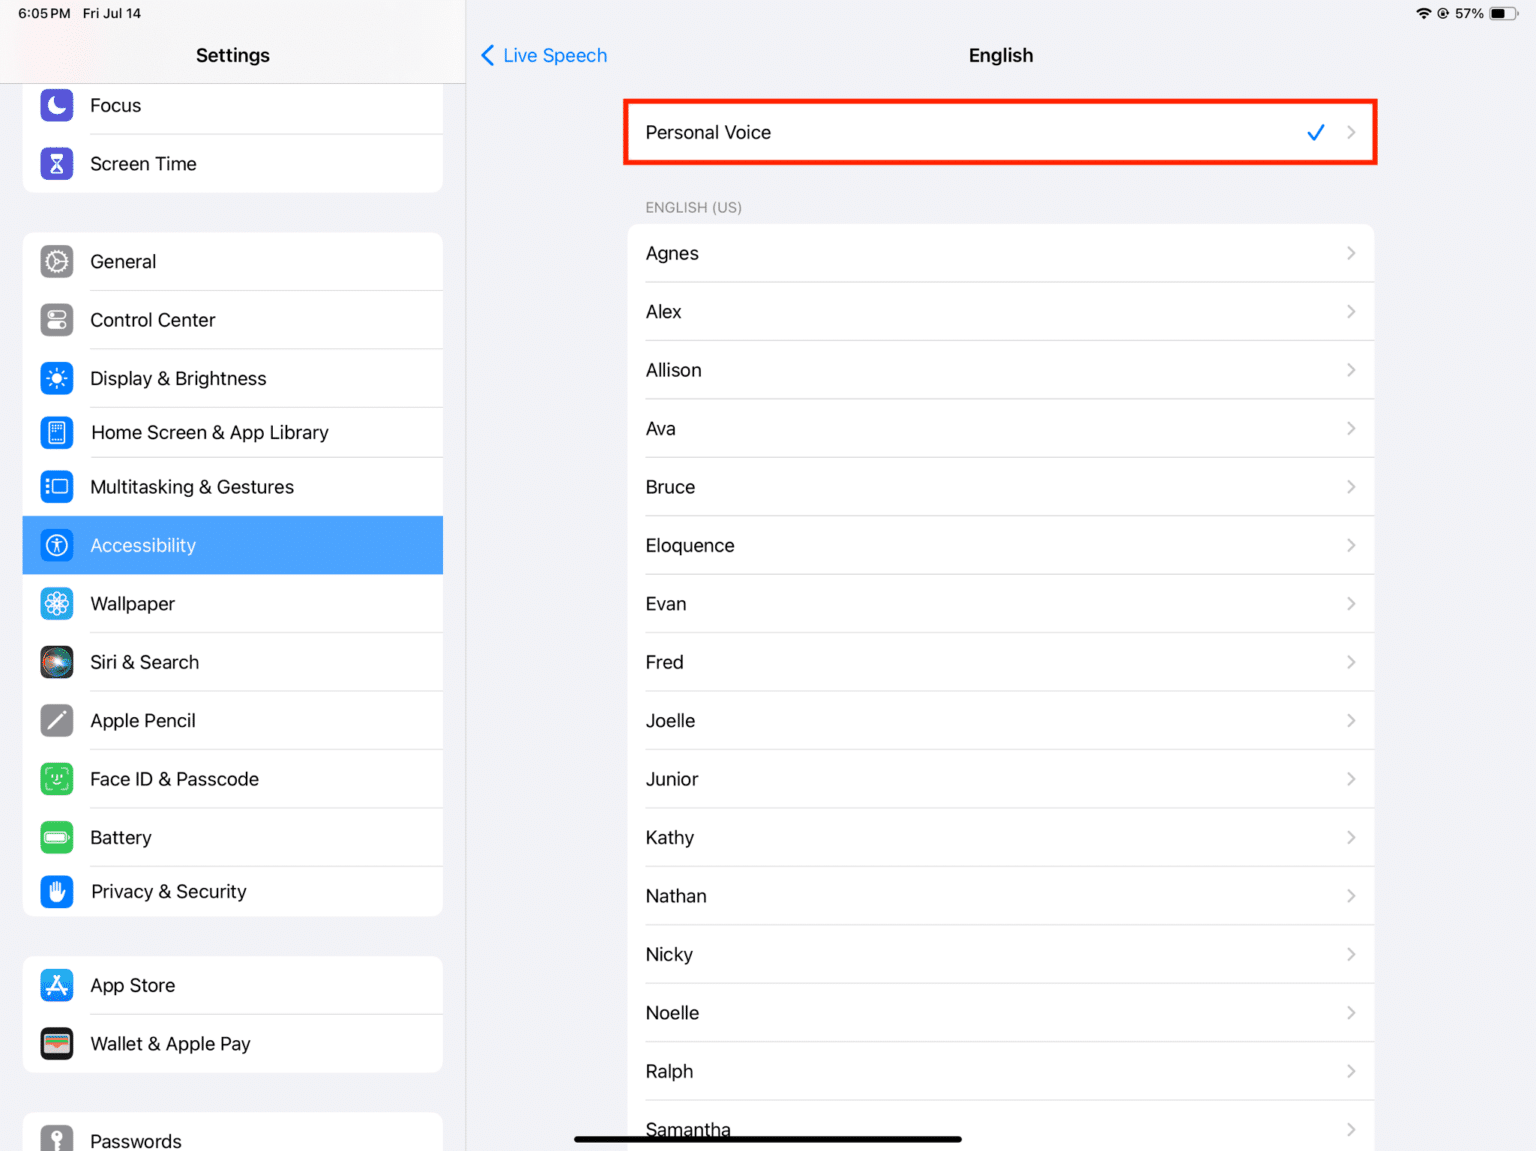This screenshot has height=1151, width=1536.
Task: Open Wallpaper settings
Action: pos(232,604)
